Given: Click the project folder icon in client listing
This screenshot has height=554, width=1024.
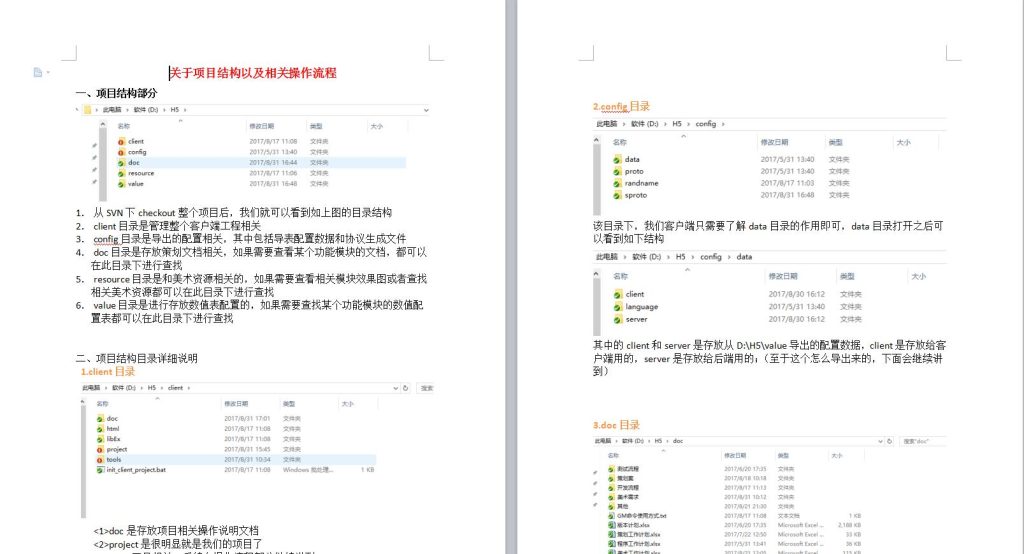Looking at the screenshot, I should tap(100, 449).
